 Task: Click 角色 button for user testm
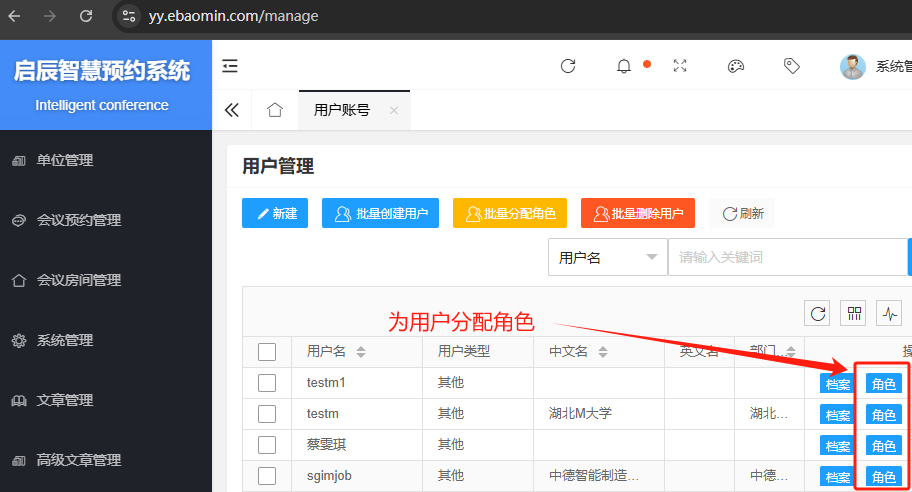tap(883, 415)
